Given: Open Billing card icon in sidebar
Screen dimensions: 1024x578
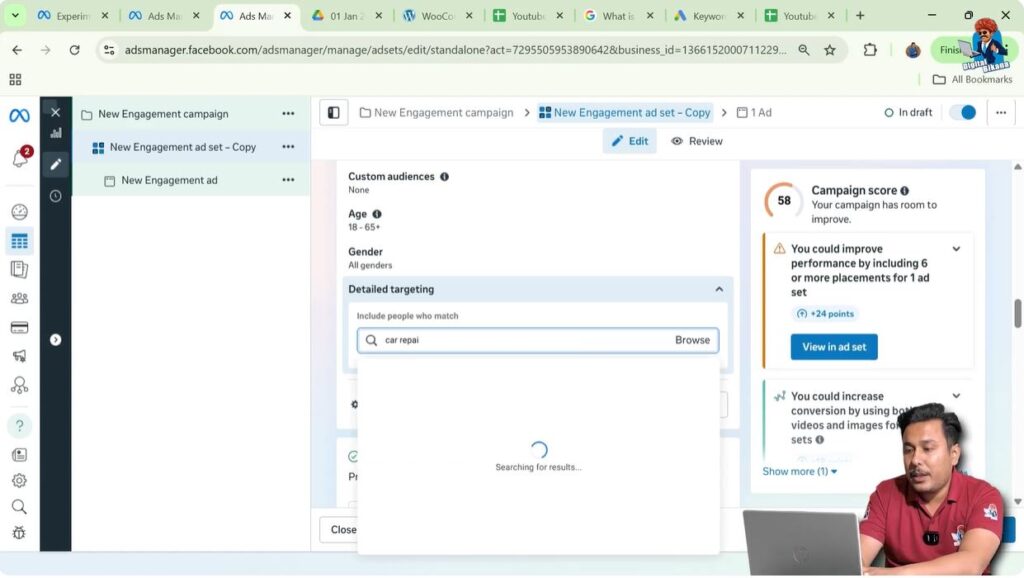Looking at the screenshot, I should click(x=20, y=327).
